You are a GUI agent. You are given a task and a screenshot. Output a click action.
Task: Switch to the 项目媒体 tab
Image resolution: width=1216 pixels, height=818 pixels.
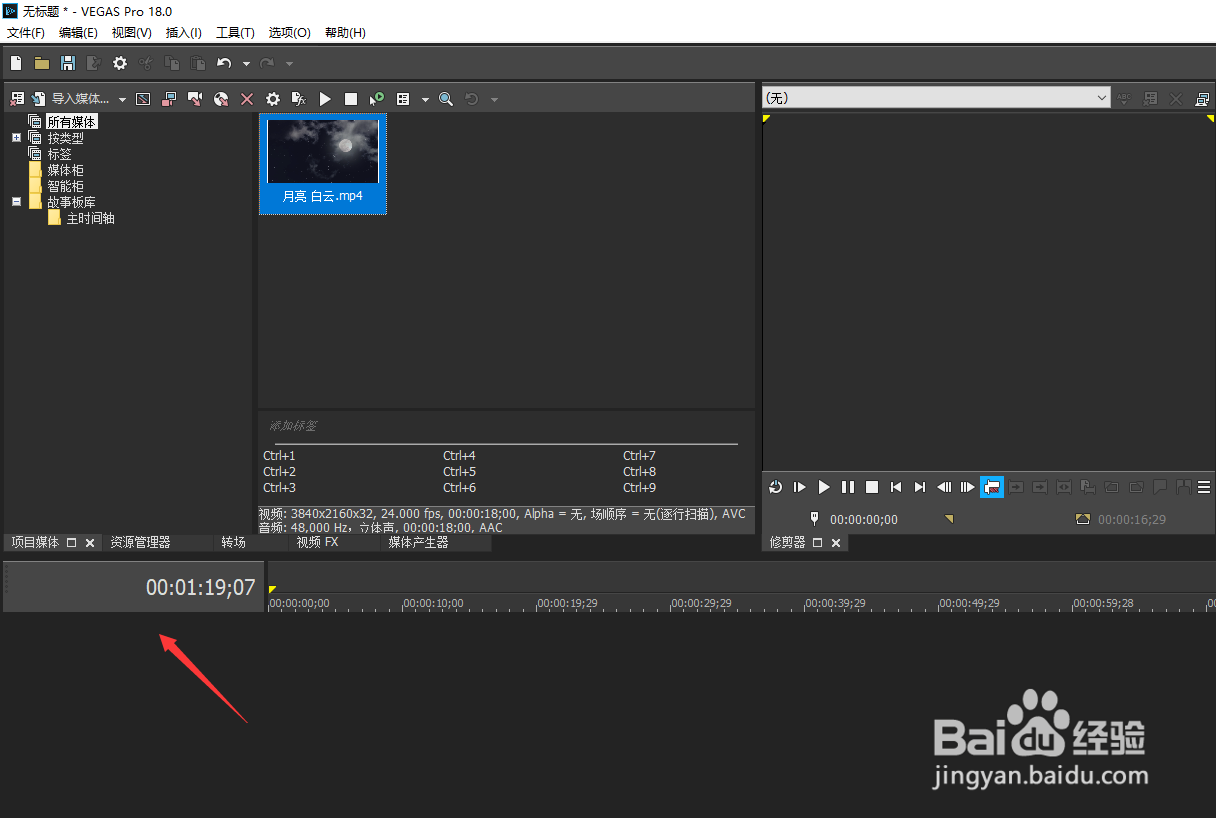coord(35,543)
